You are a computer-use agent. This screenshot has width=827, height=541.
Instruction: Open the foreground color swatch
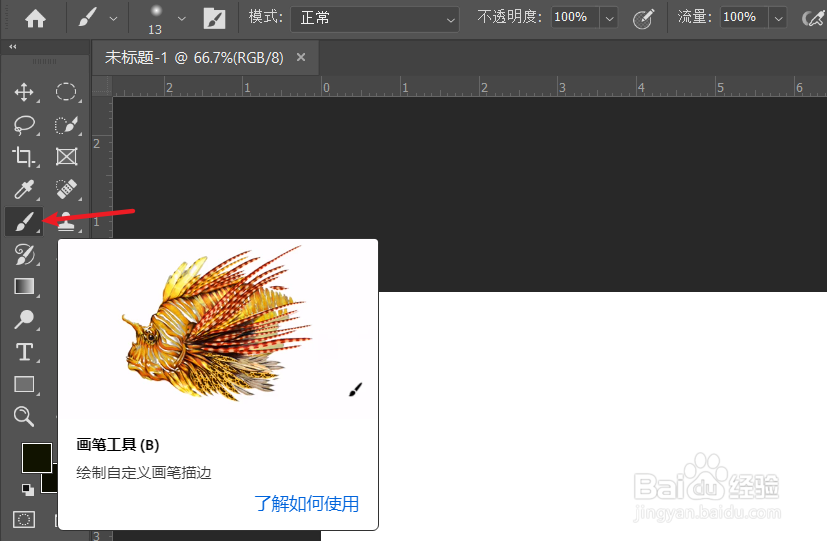point(37,458)
